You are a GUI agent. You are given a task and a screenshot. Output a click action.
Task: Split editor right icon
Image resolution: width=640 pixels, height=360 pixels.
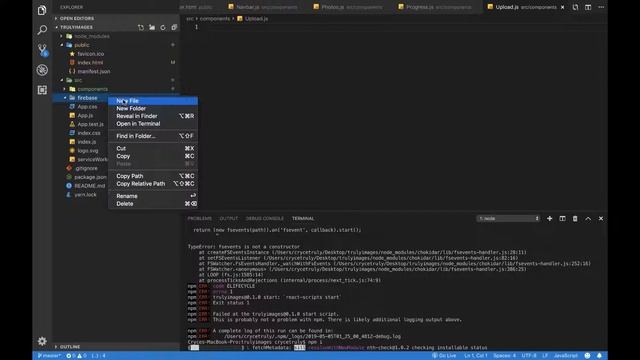pos(588,7)
